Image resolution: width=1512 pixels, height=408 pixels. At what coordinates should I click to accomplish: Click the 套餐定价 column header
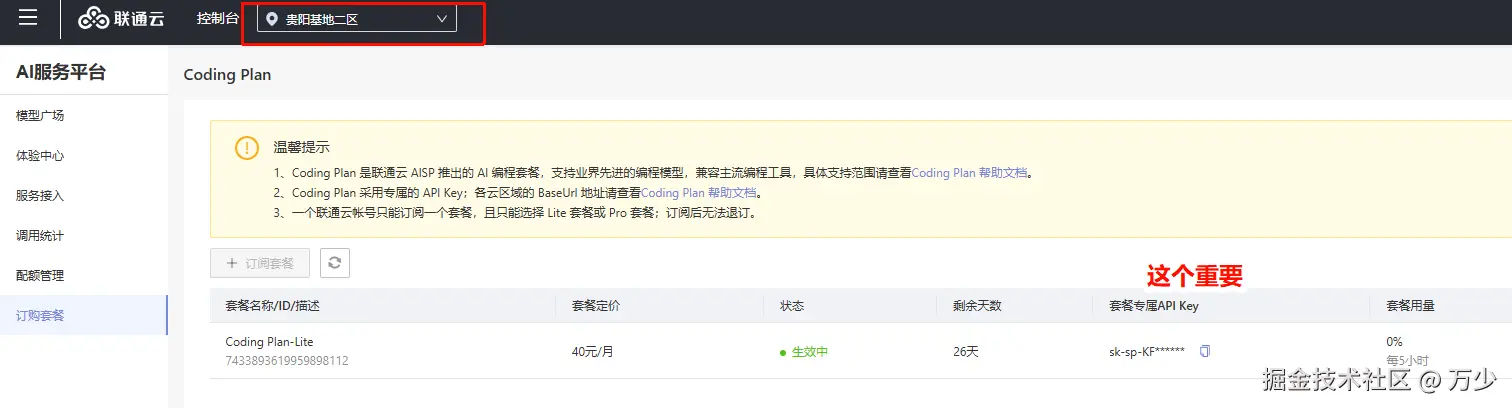596,305
